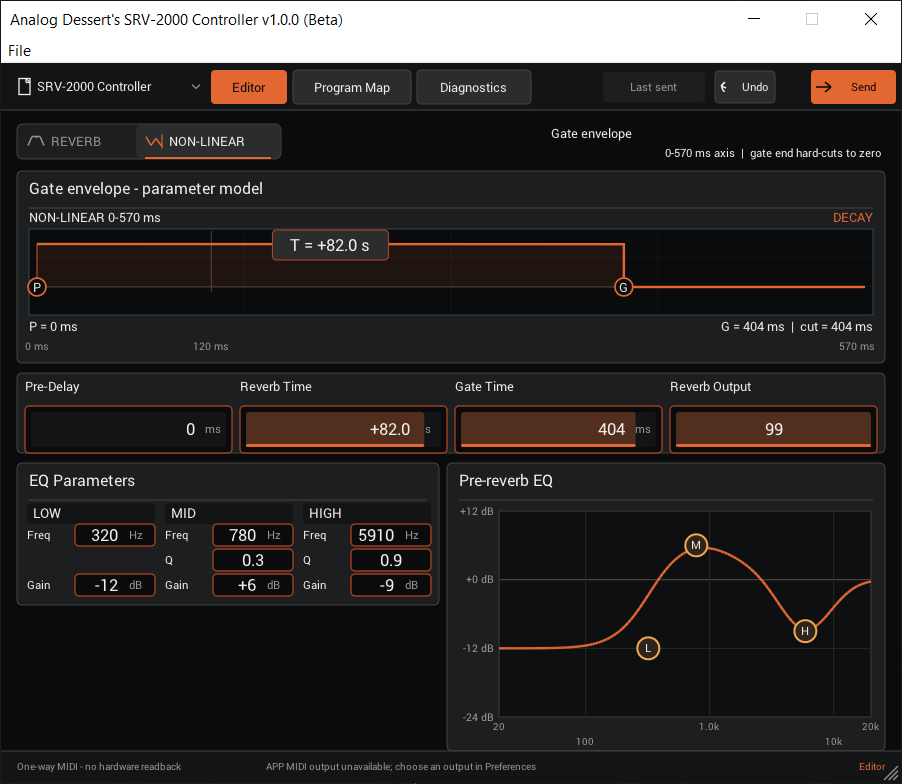
Task: Click the APP MIDI output unavailable status message
Action: pyautogui.click(x=401, y=766)
